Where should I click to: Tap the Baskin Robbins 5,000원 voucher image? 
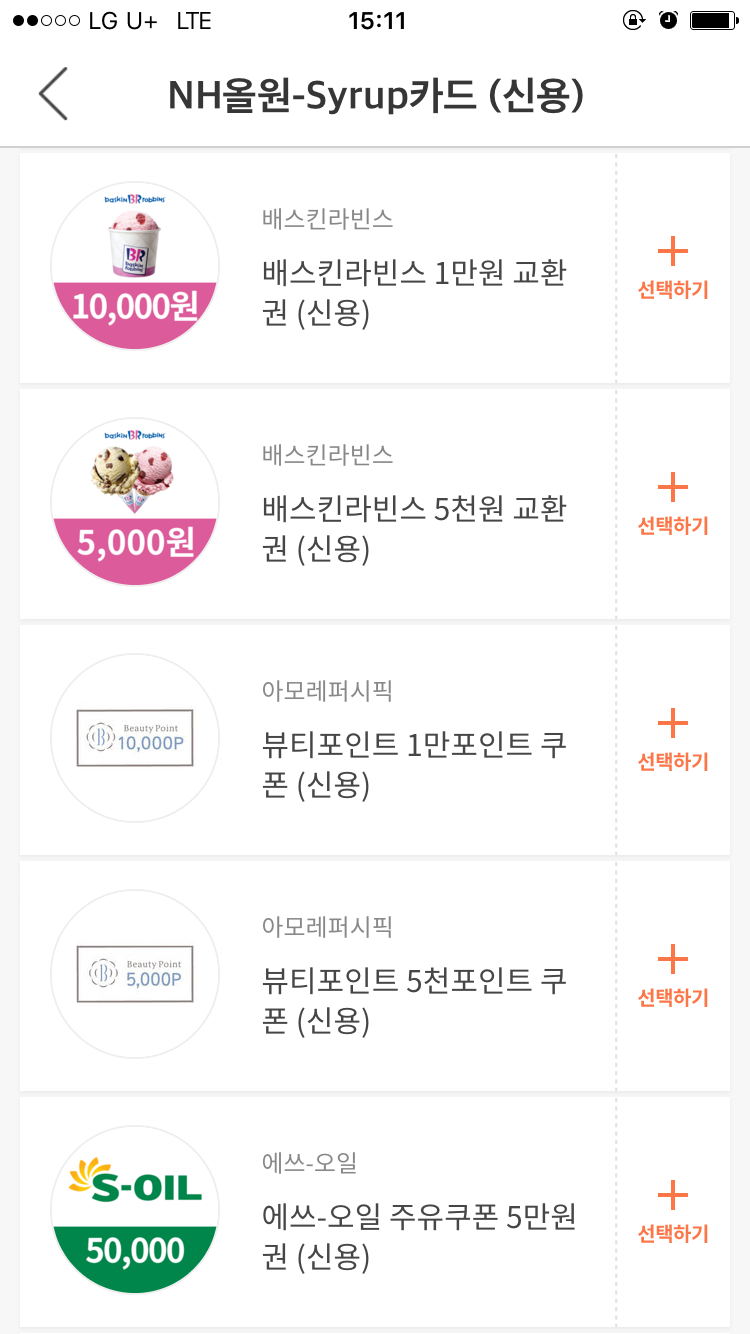135,502
